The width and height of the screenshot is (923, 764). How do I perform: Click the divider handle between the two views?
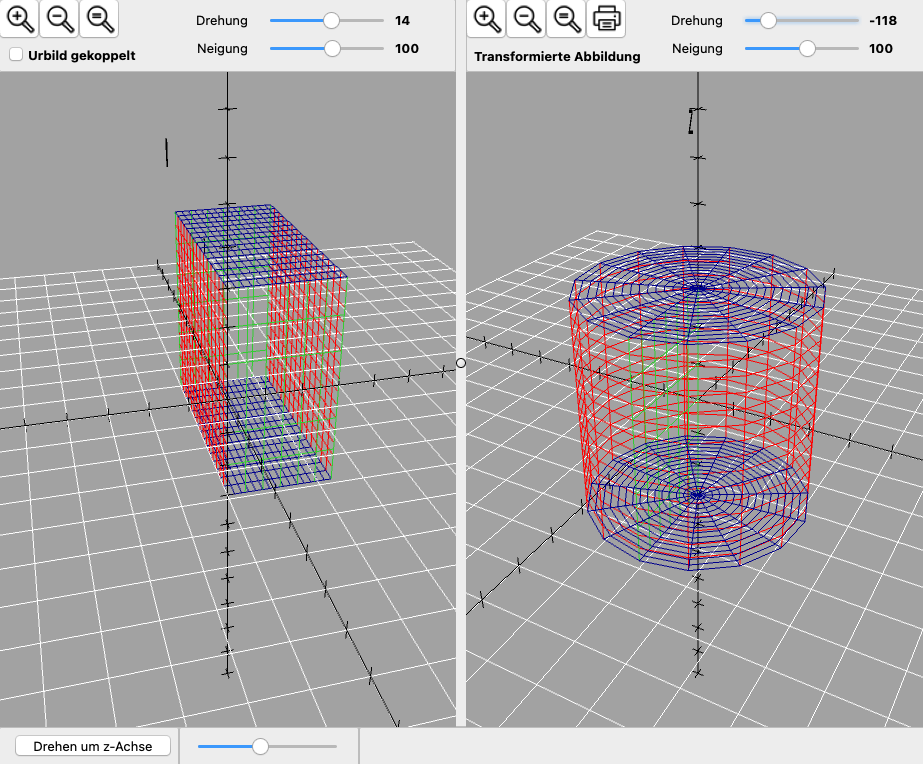point(461,363)
